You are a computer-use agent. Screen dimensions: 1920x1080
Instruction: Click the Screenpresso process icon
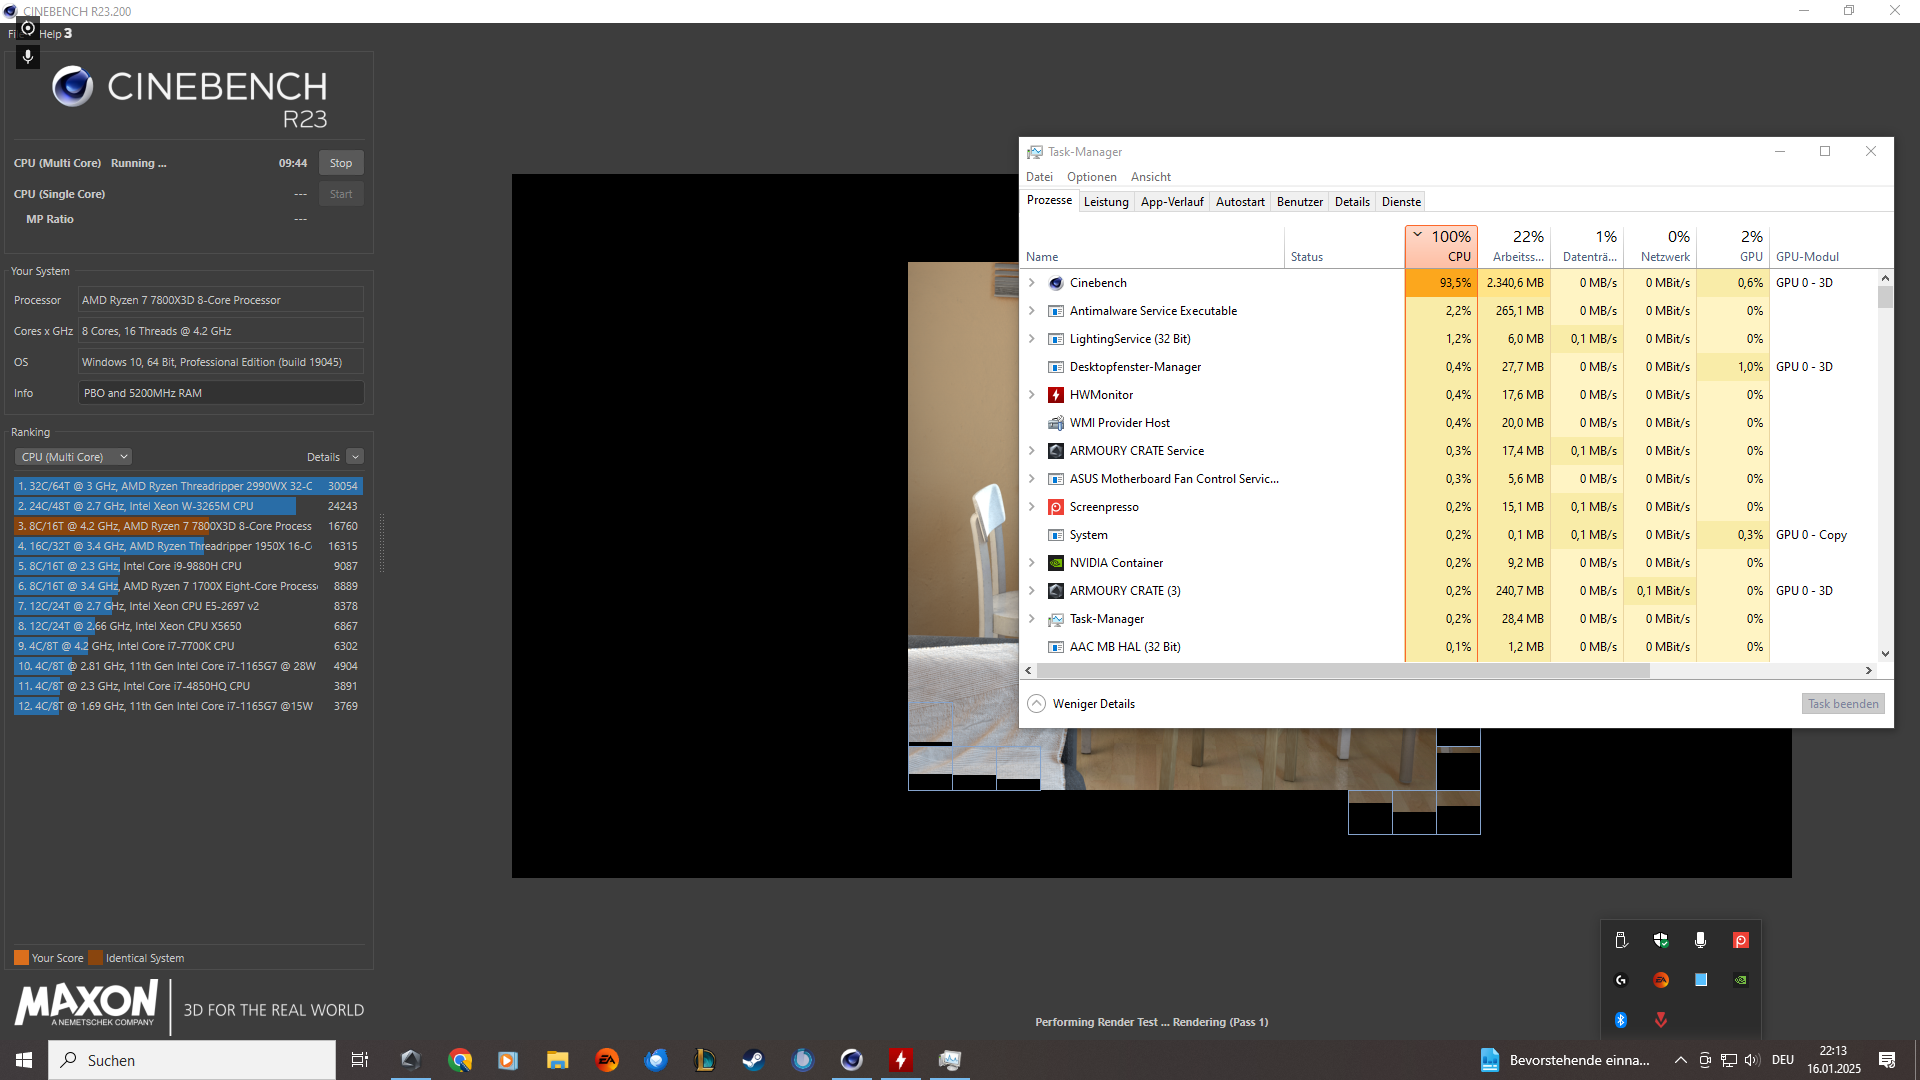(1055, 507)
